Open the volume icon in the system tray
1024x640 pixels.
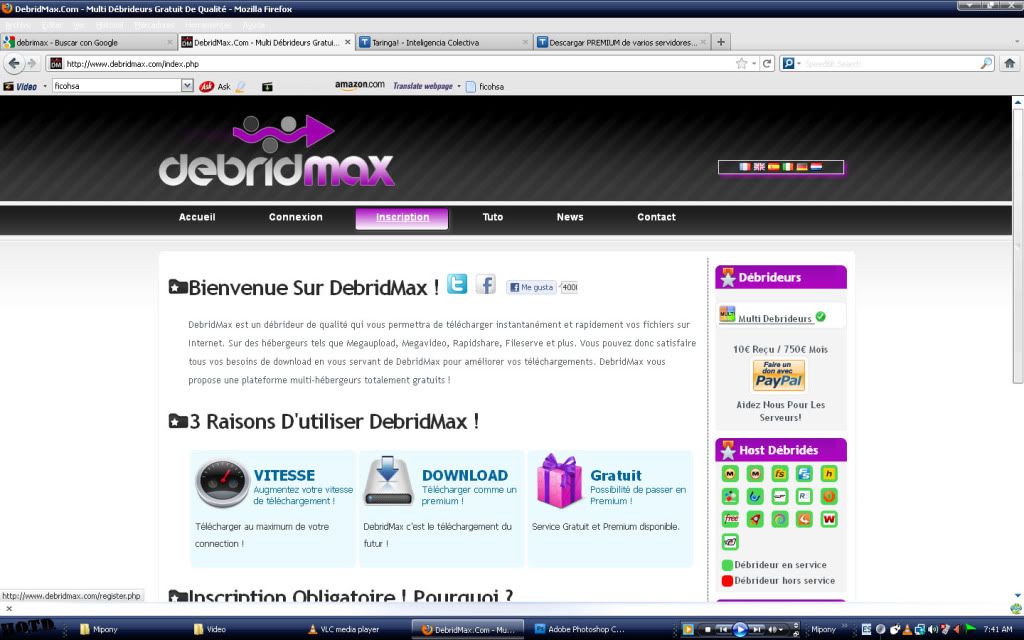click(933, 630)
